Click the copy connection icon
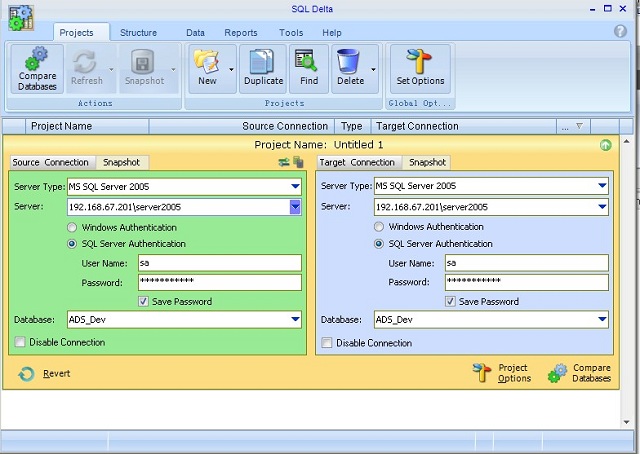 tap(298, 162)
